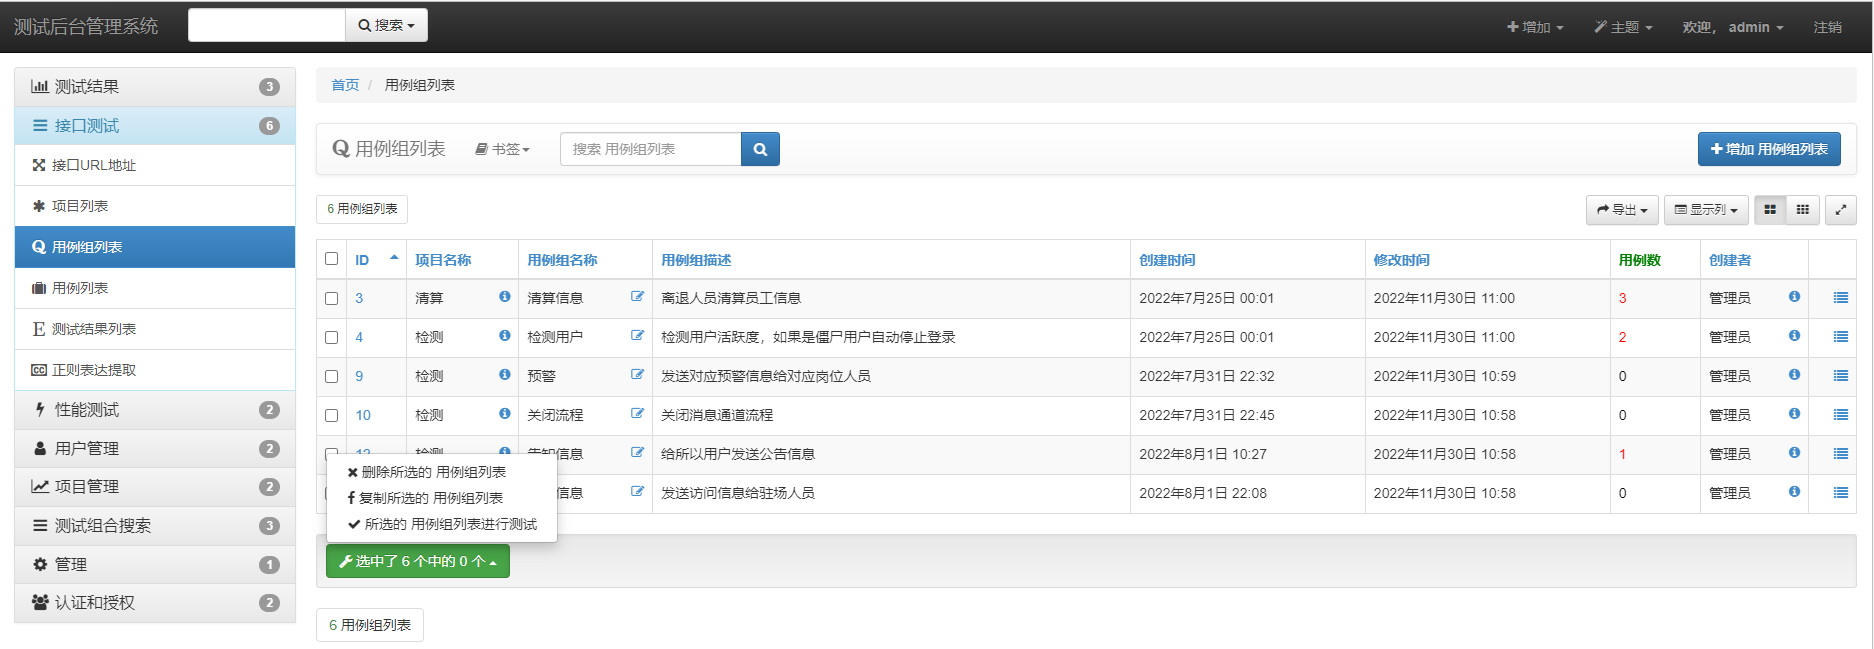This screenshot has height=649, width=1874.
Task: Open 正则表达提取 in sidebar
Action: tap(155, 370)
